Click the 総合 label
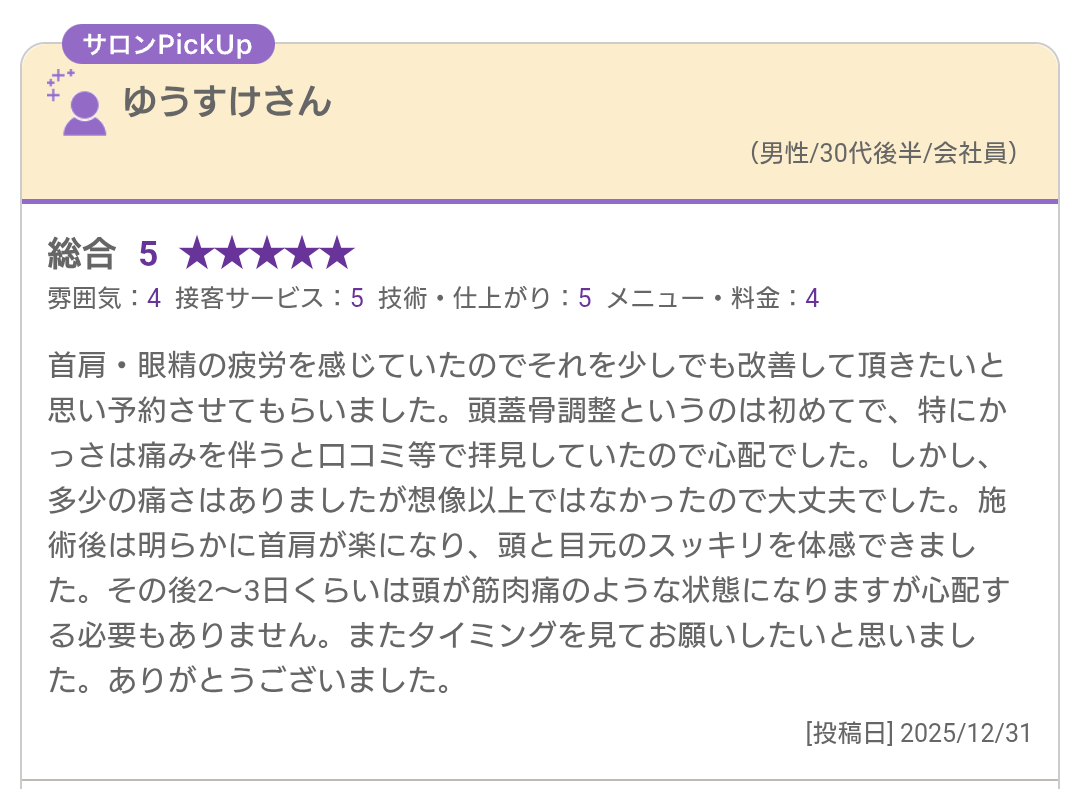The image size is (1080, 789). tap(82, 254)
